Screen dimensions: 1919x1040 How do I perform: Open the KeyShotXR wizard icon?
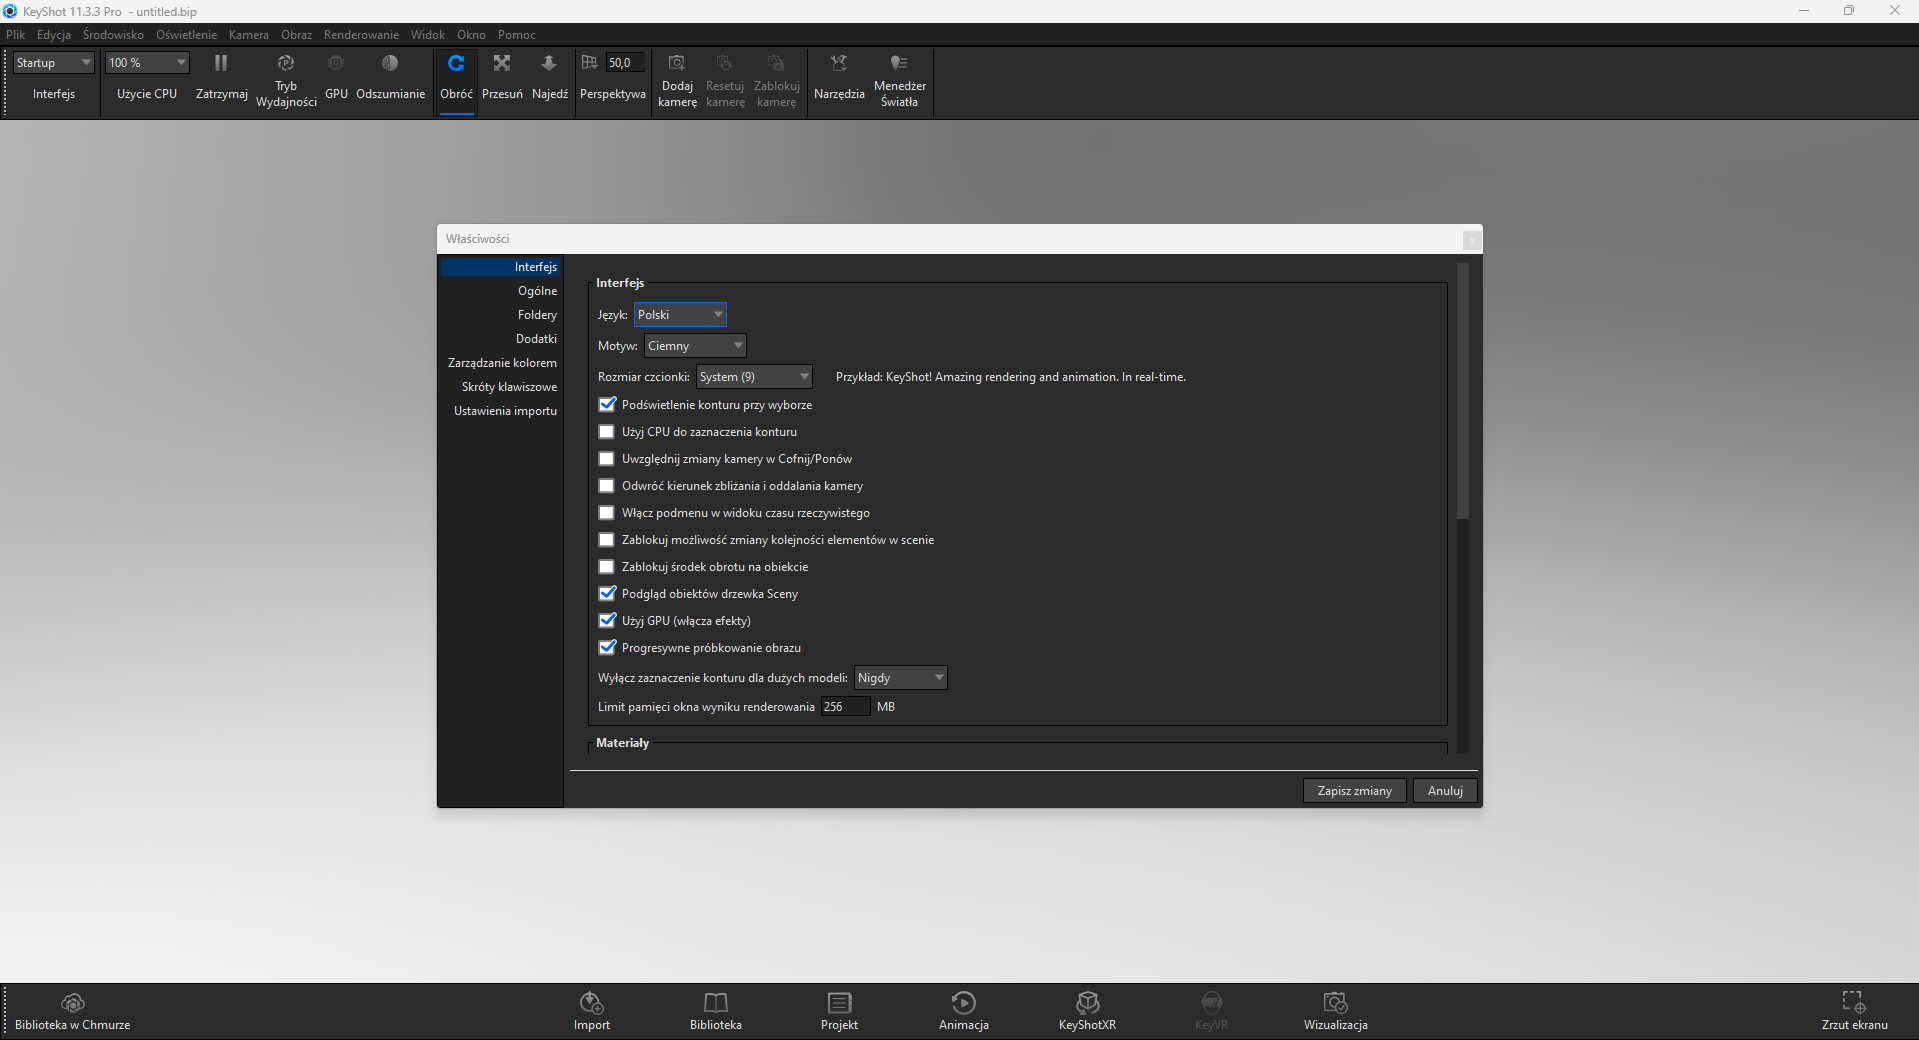pos(1088,1002)
